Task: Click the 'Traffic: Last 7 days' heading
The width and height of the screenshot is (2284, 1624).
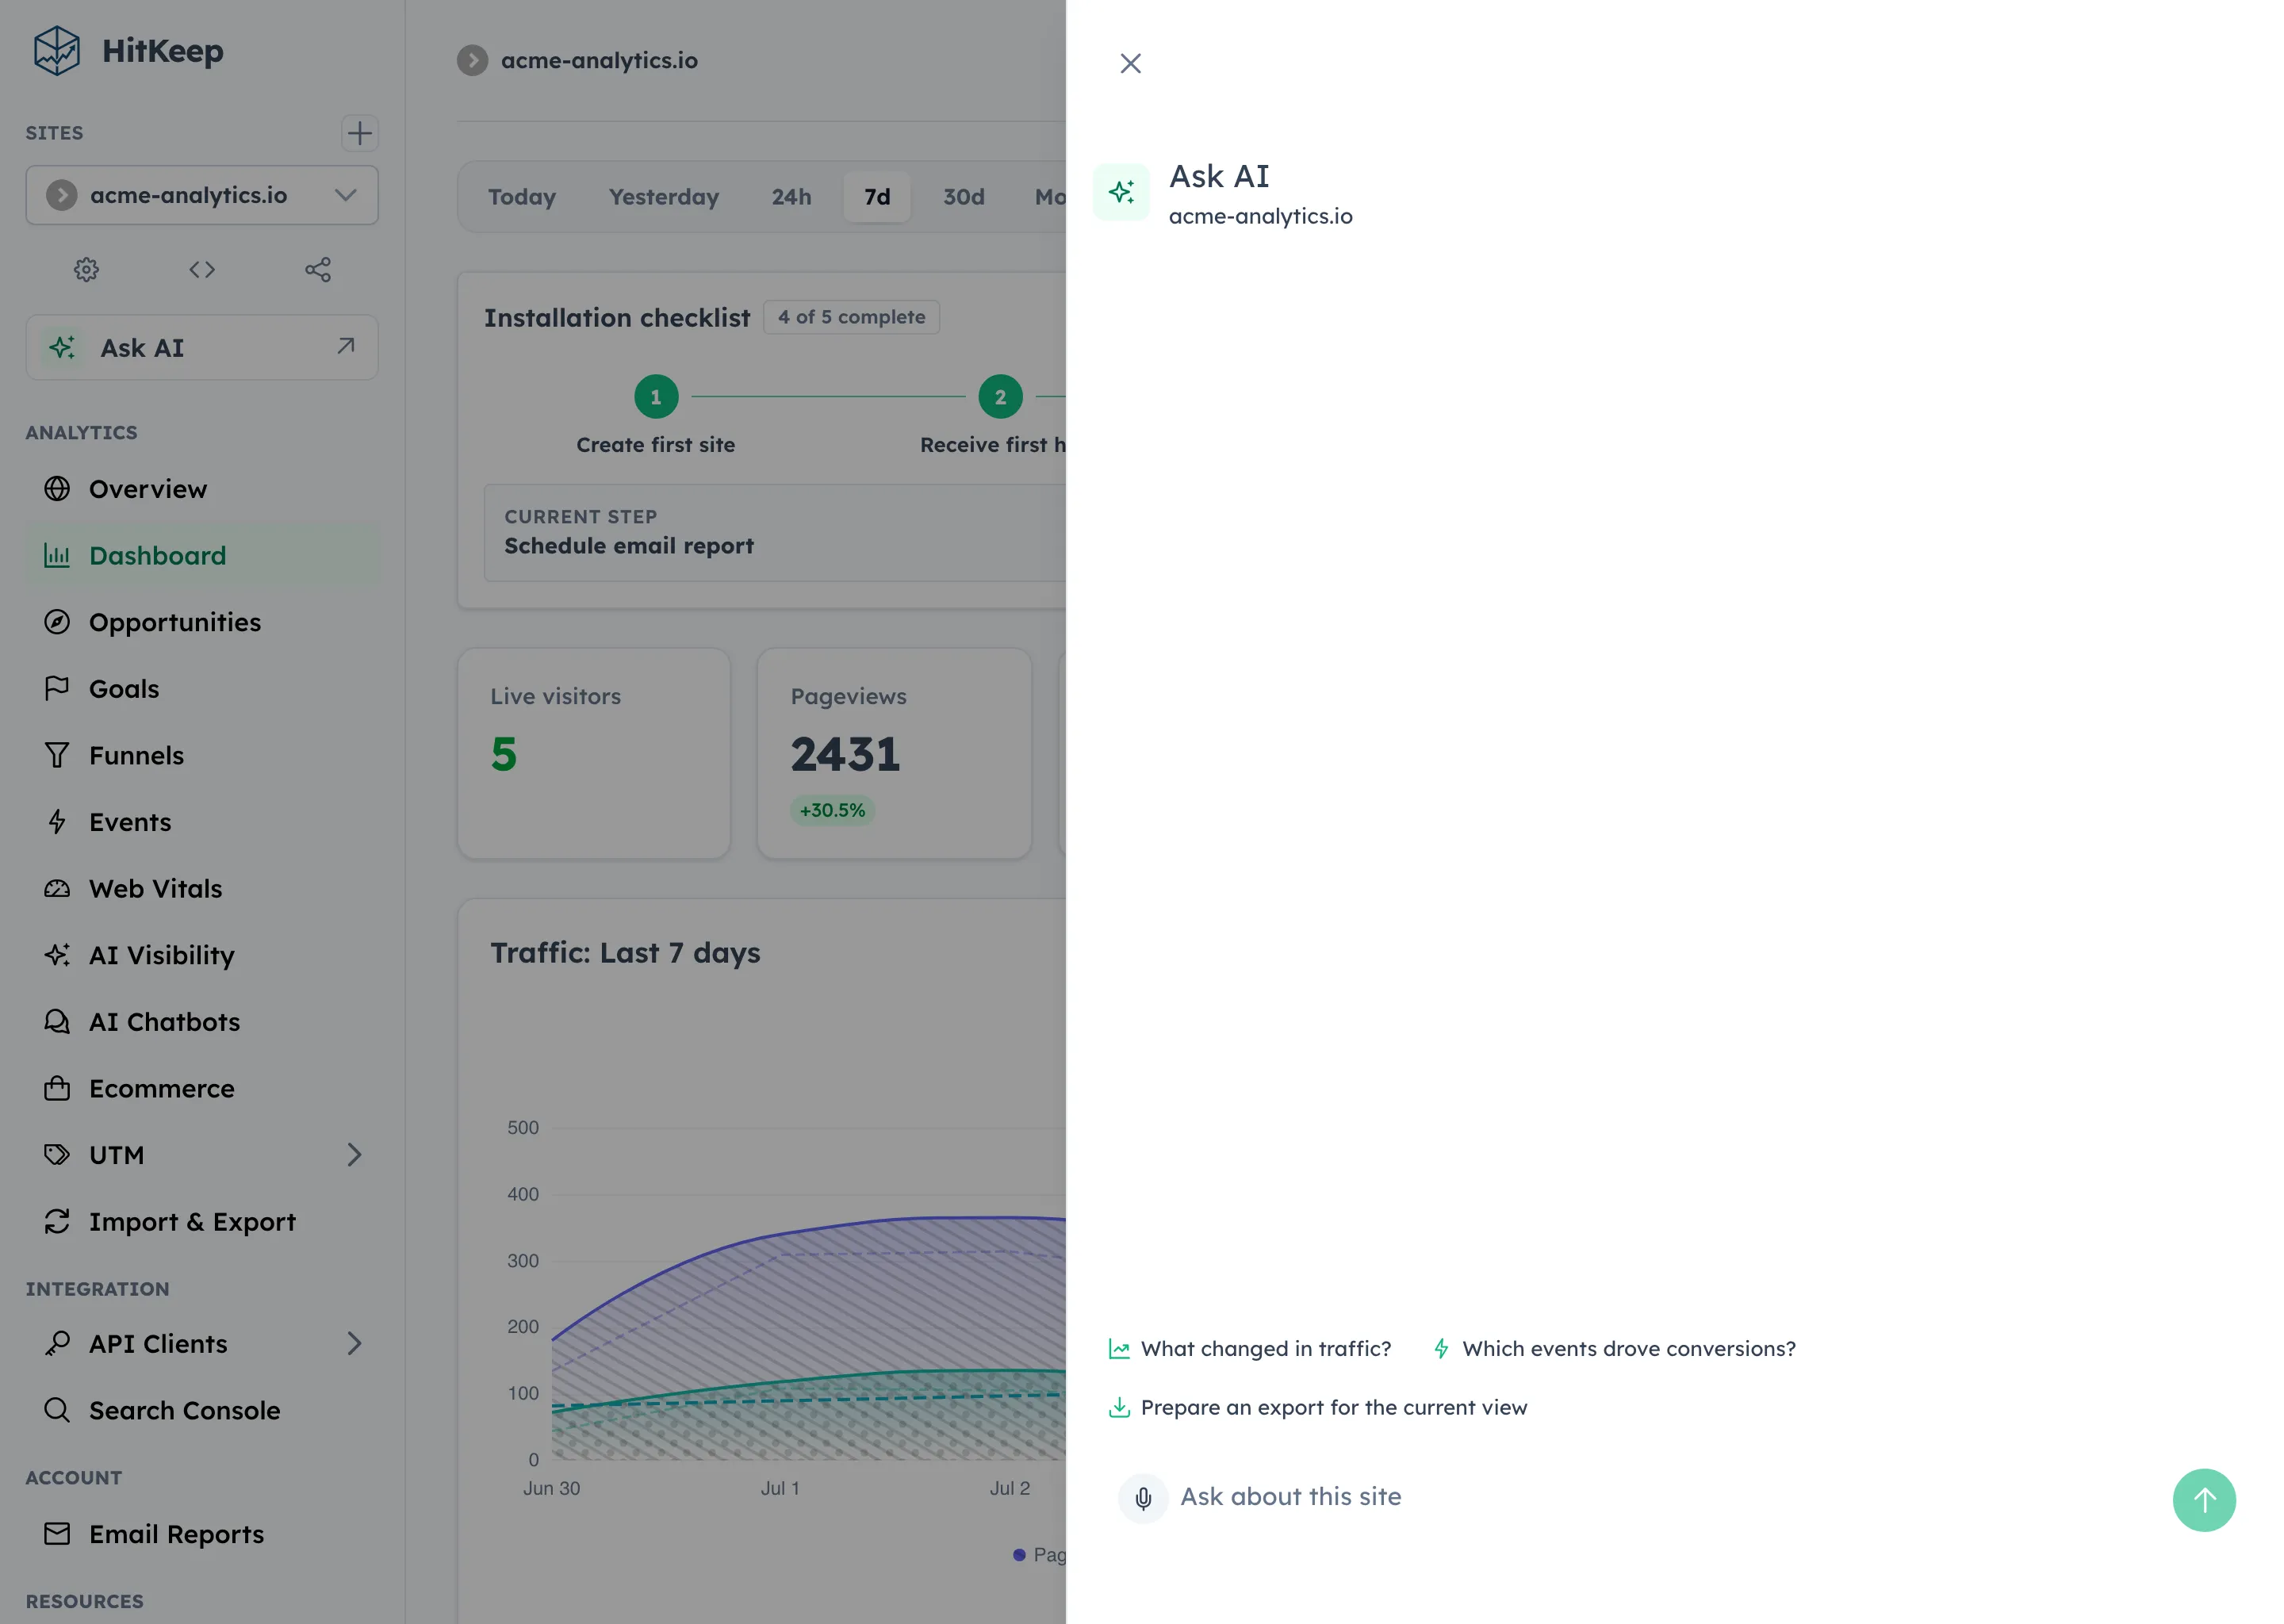Action: click(625, 953)
